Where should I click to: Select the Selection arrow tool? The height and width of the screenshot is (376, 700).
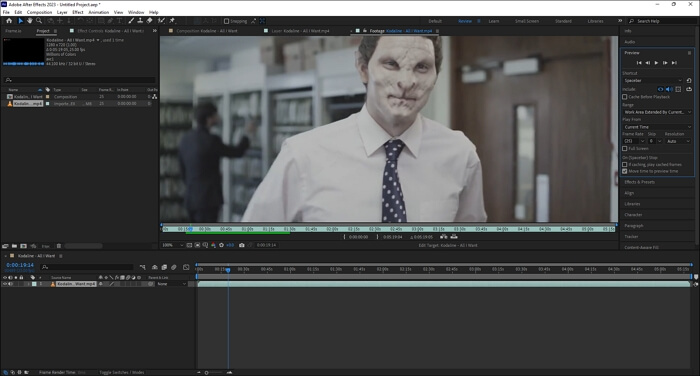(20, 21)
